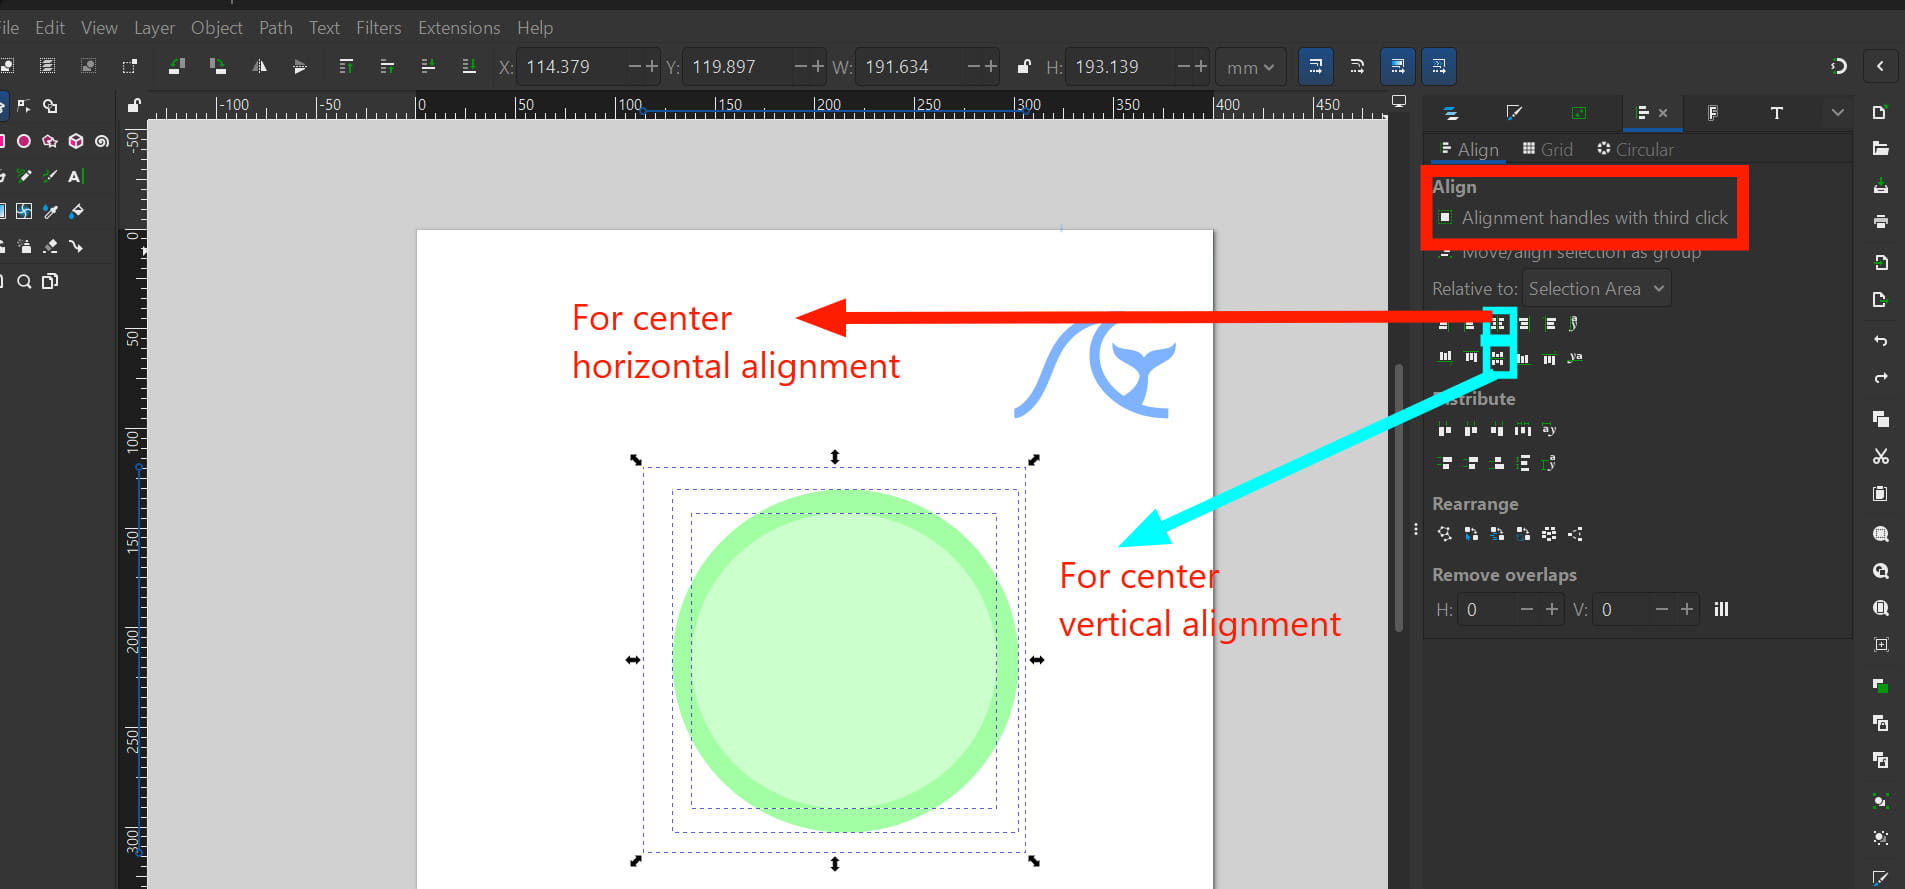This screenshot has width=1905, height=889.
Task: Click the X position input field
Action: tap(570, 67)
